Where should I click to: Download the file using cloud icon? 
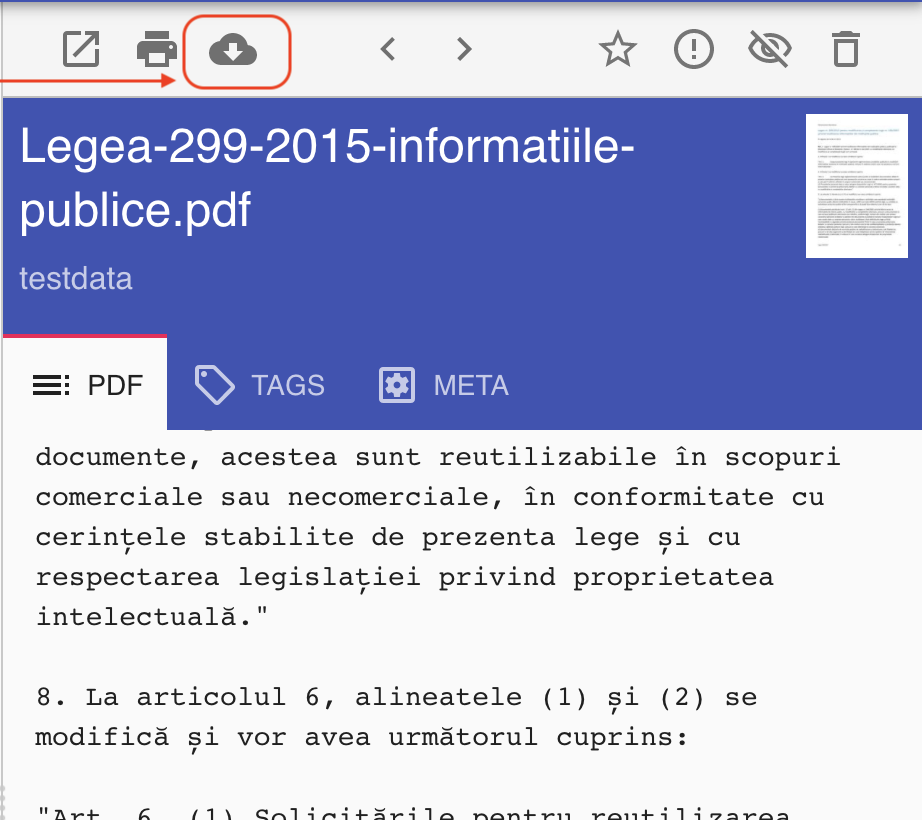coord(234,49)
